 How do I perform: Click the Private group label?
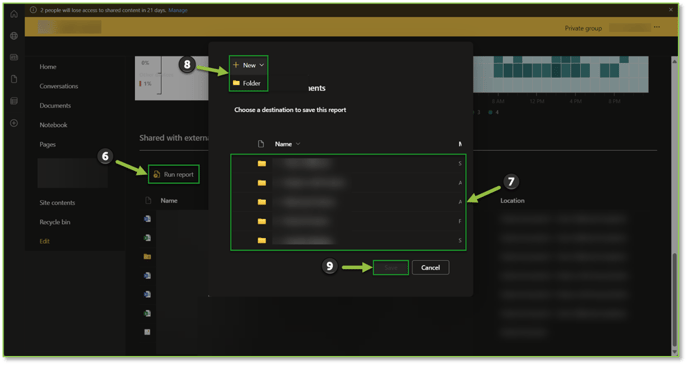click(583, 28)
